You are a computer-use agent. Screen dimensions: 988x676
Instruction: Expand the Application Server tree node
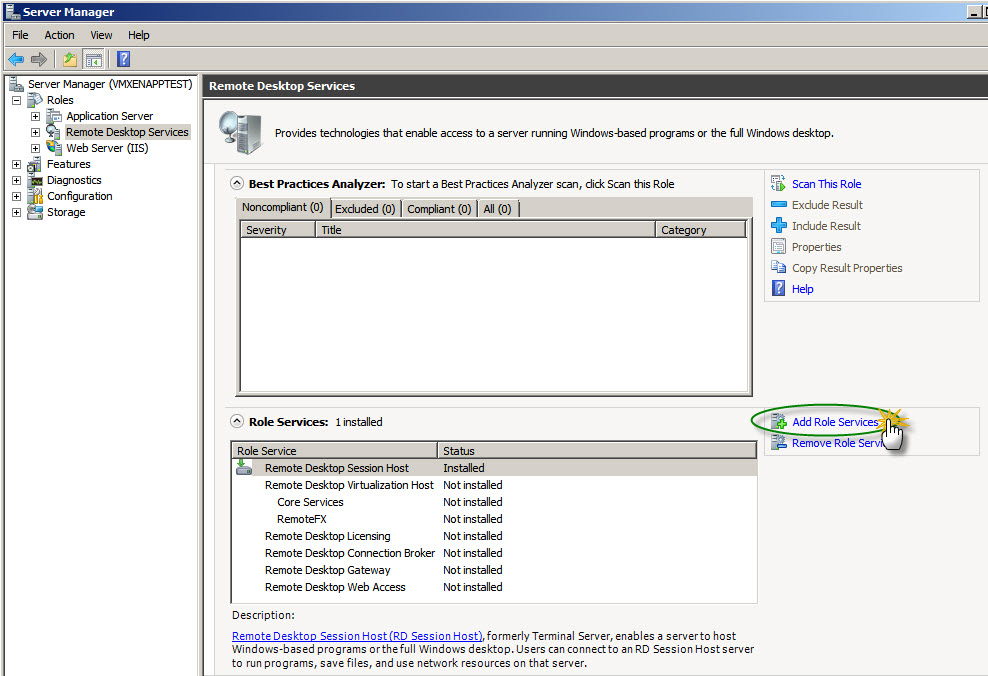click(35, 116)
